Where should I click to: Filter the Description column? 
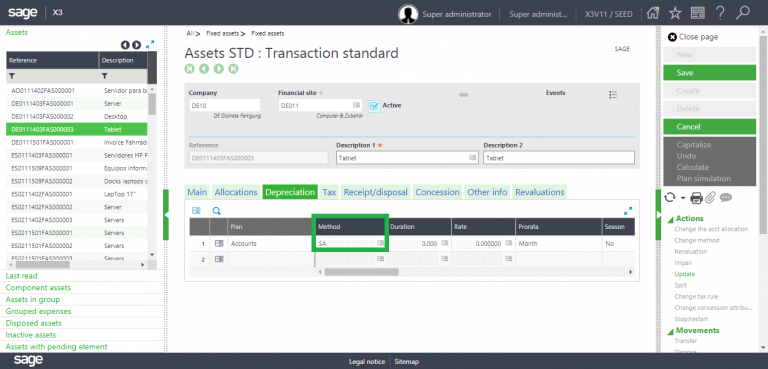[x=104, y=76]
